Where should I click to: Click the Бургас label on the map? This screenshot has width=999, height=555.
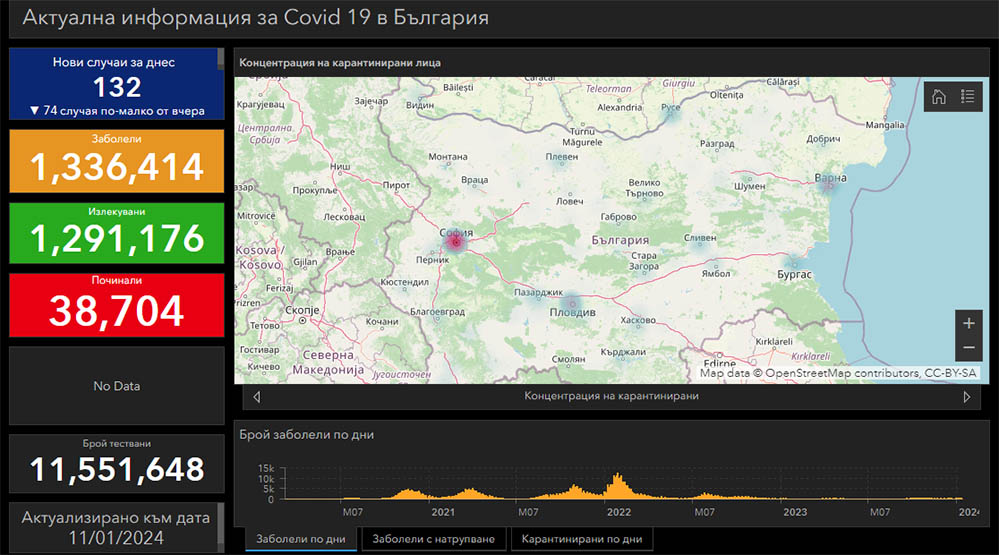[794, 275]
